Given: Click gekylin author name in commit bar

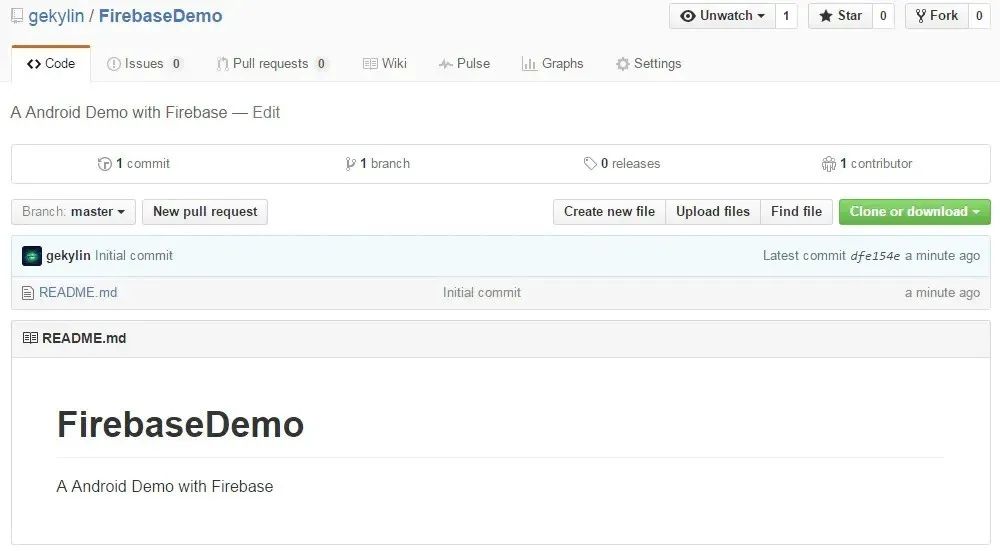Looking at the screenshot, I should [x=68, y=256].
